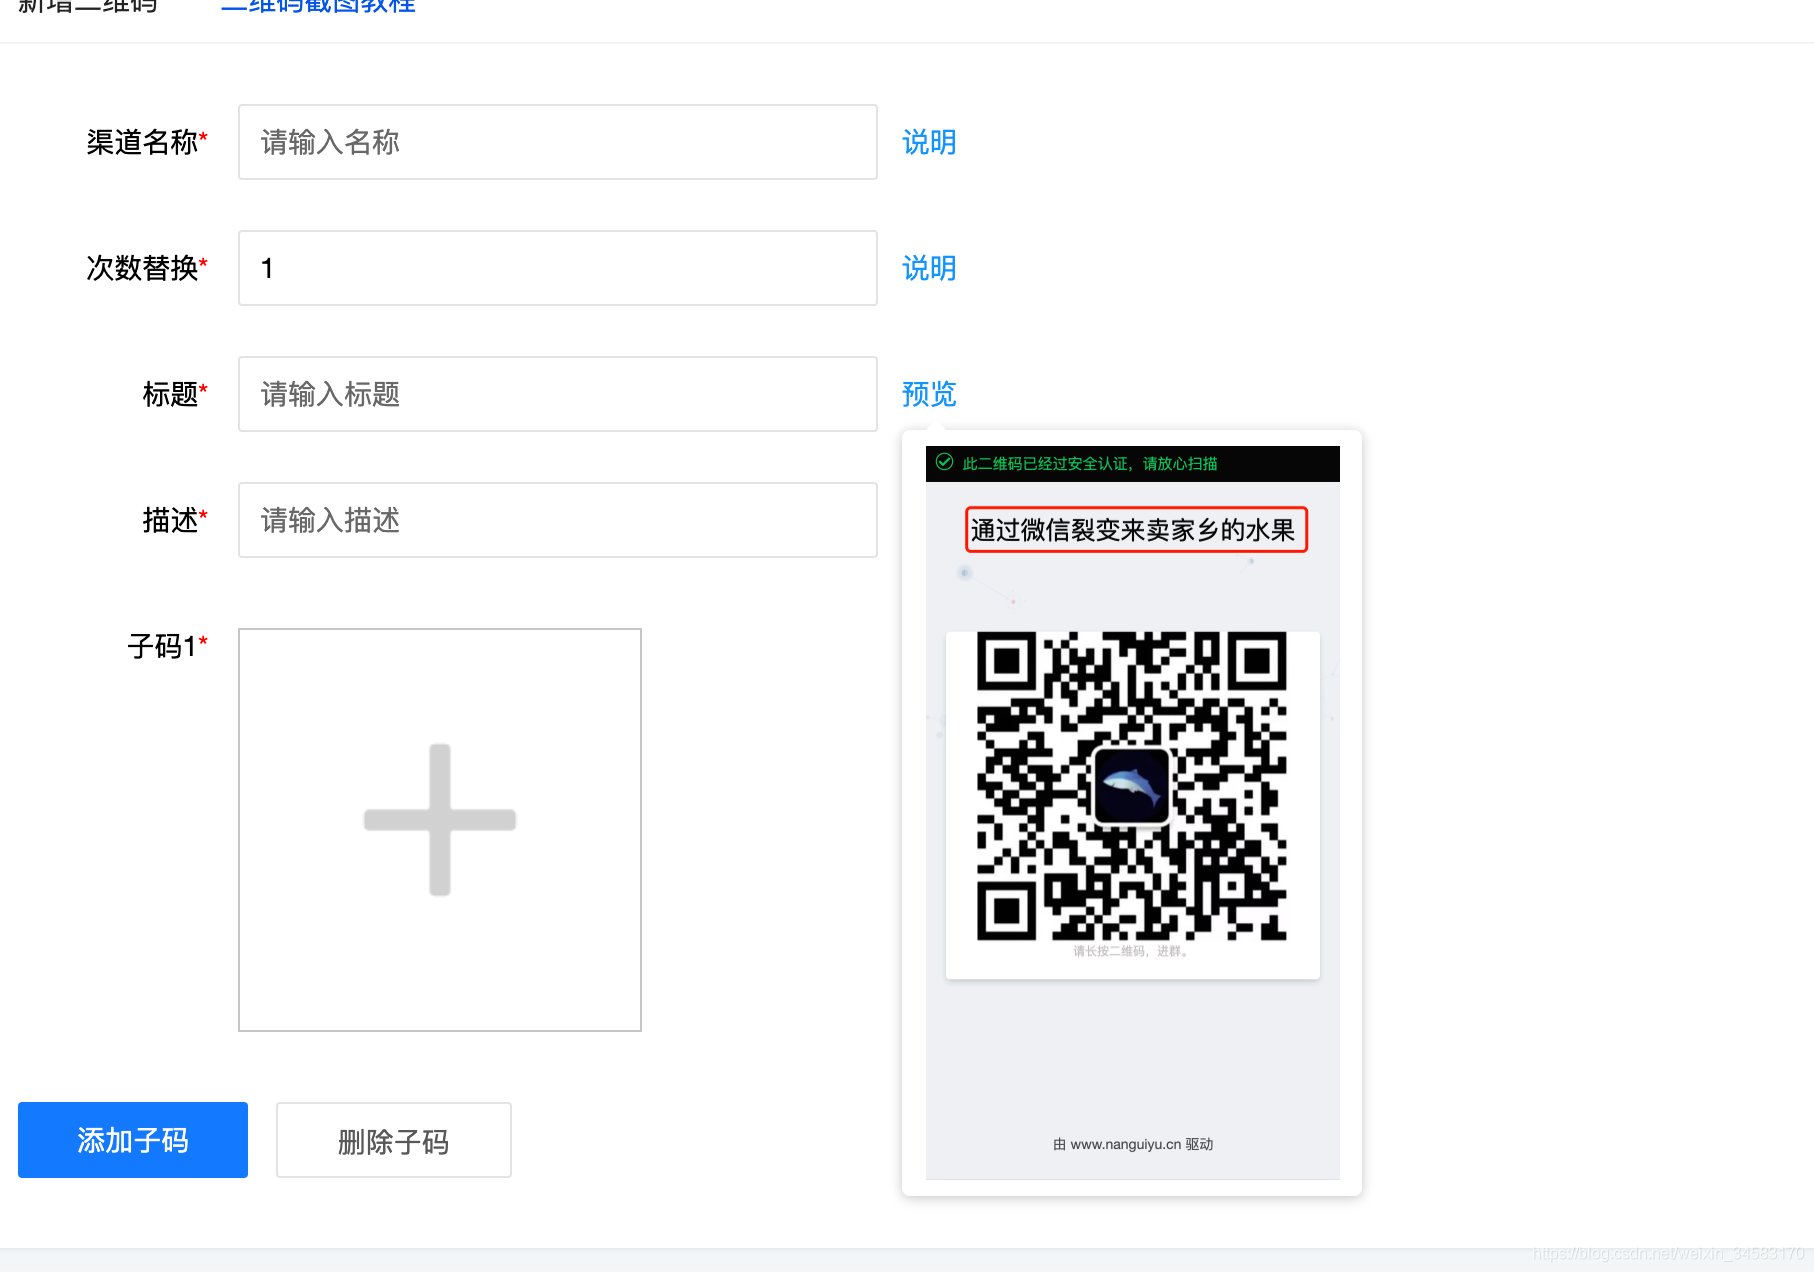Click the 渠道名称 name input field

coord(558,142)
